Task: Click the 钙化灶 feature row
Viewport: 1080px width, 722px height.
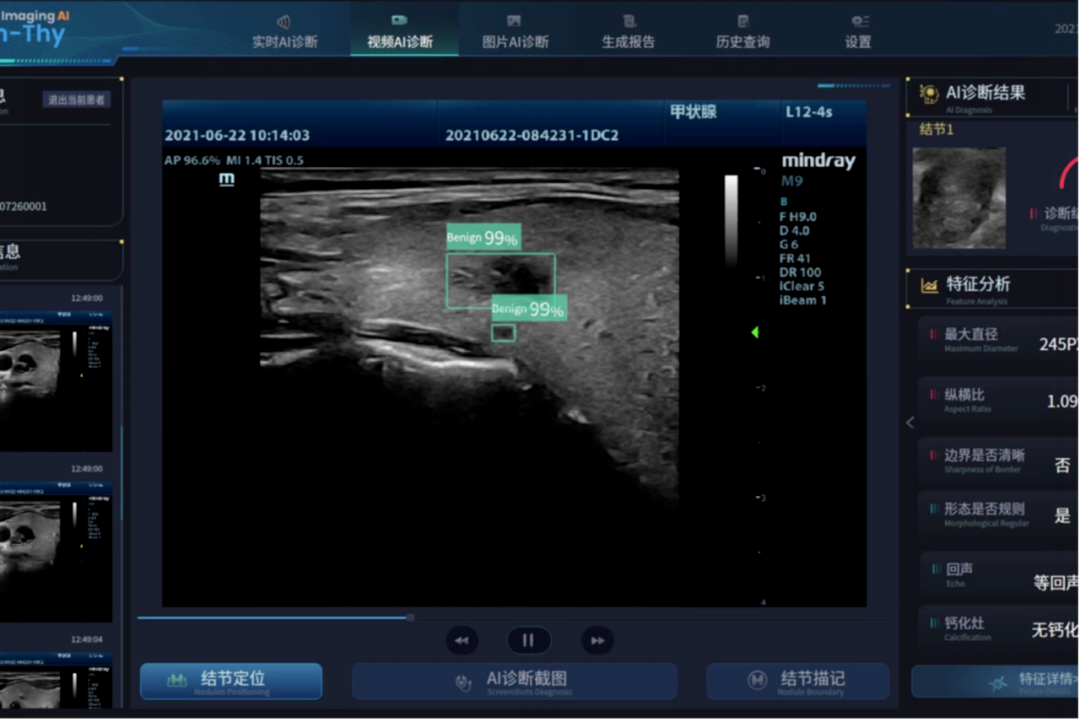Action: point(999,628)
